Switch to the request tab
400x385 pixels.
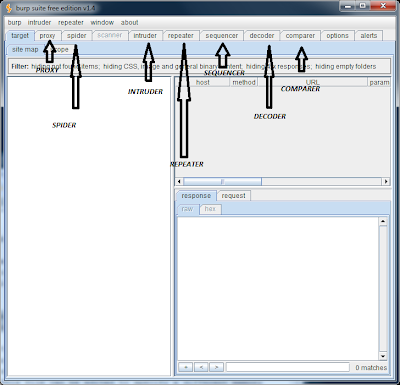(233, 196)
